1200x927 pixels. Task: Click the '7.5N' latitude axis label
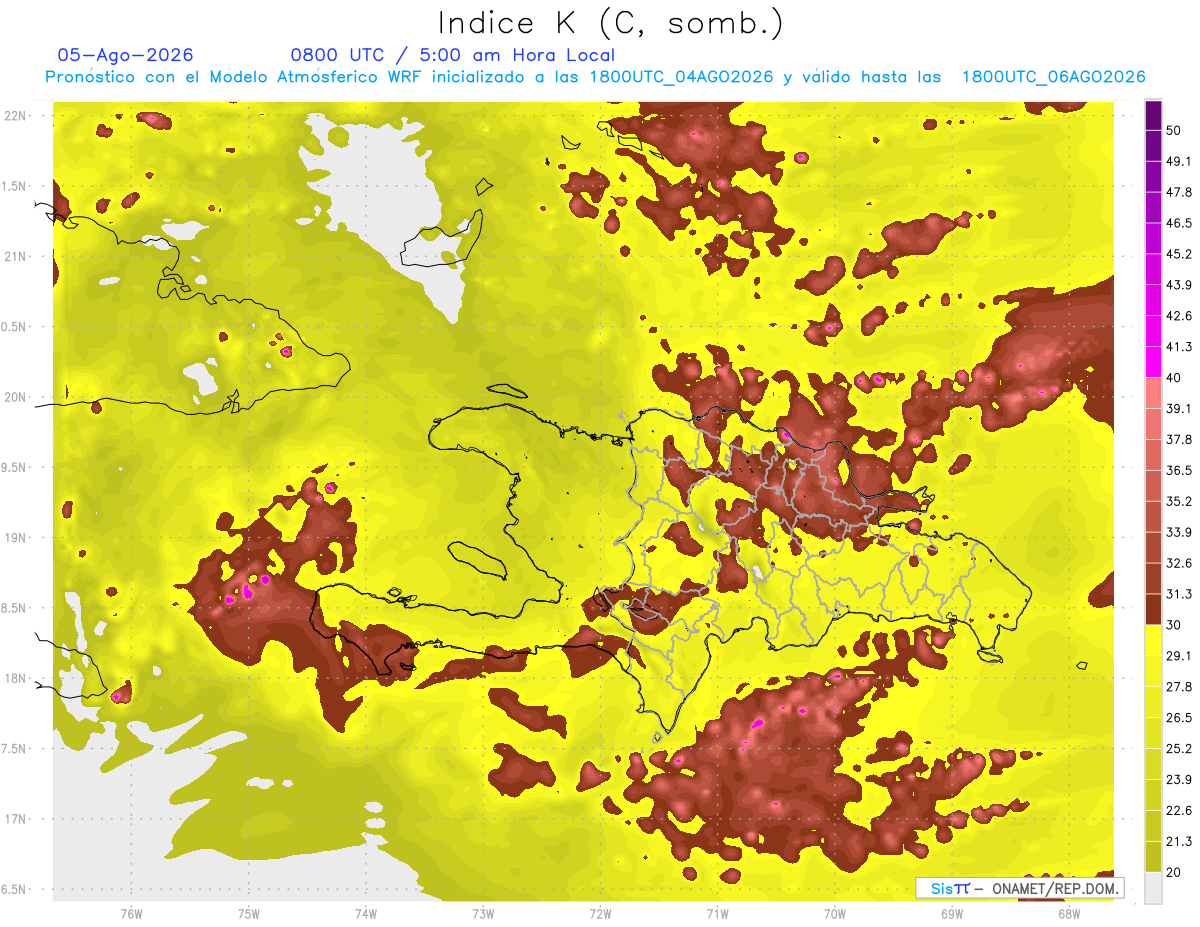(x=15, y=749)
